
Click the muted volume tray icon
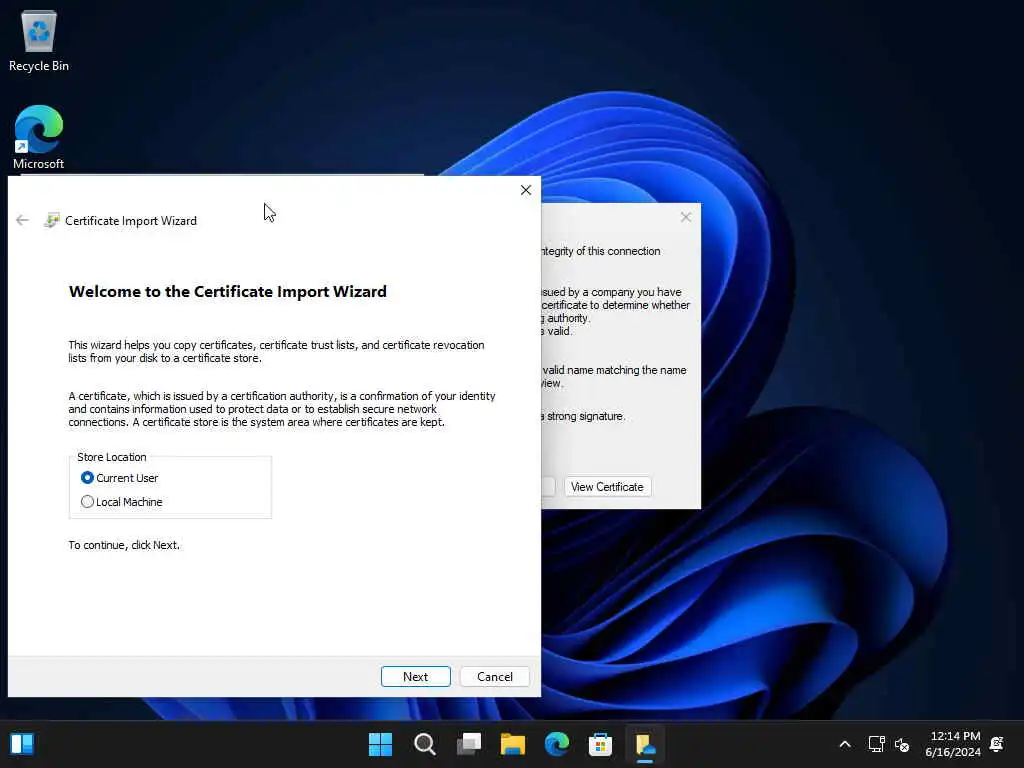pyautogui.click(x=902, y=744)
